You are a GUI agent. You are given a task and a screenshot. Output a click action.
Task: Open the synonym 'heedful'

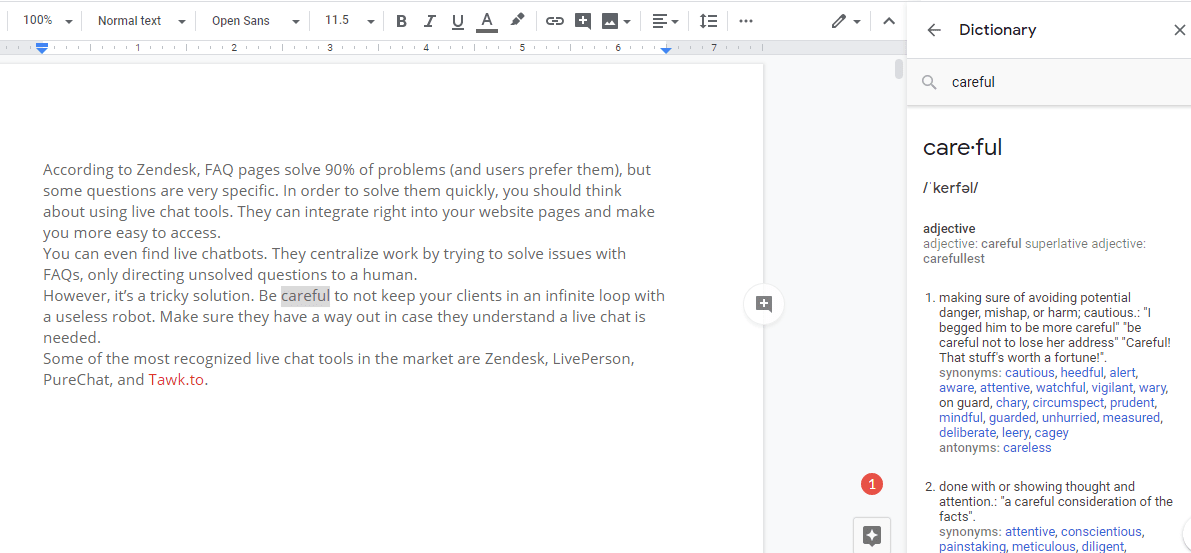click(1082, 372)
